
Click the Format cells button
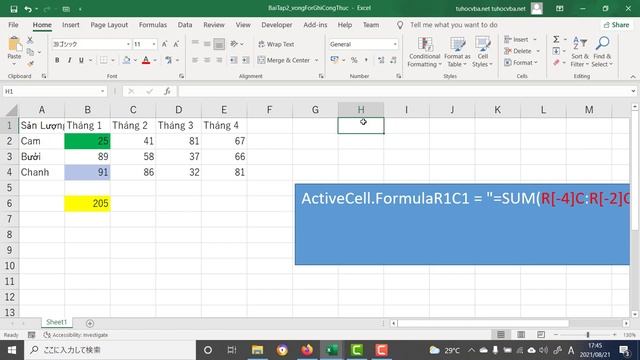coord(521,62)
